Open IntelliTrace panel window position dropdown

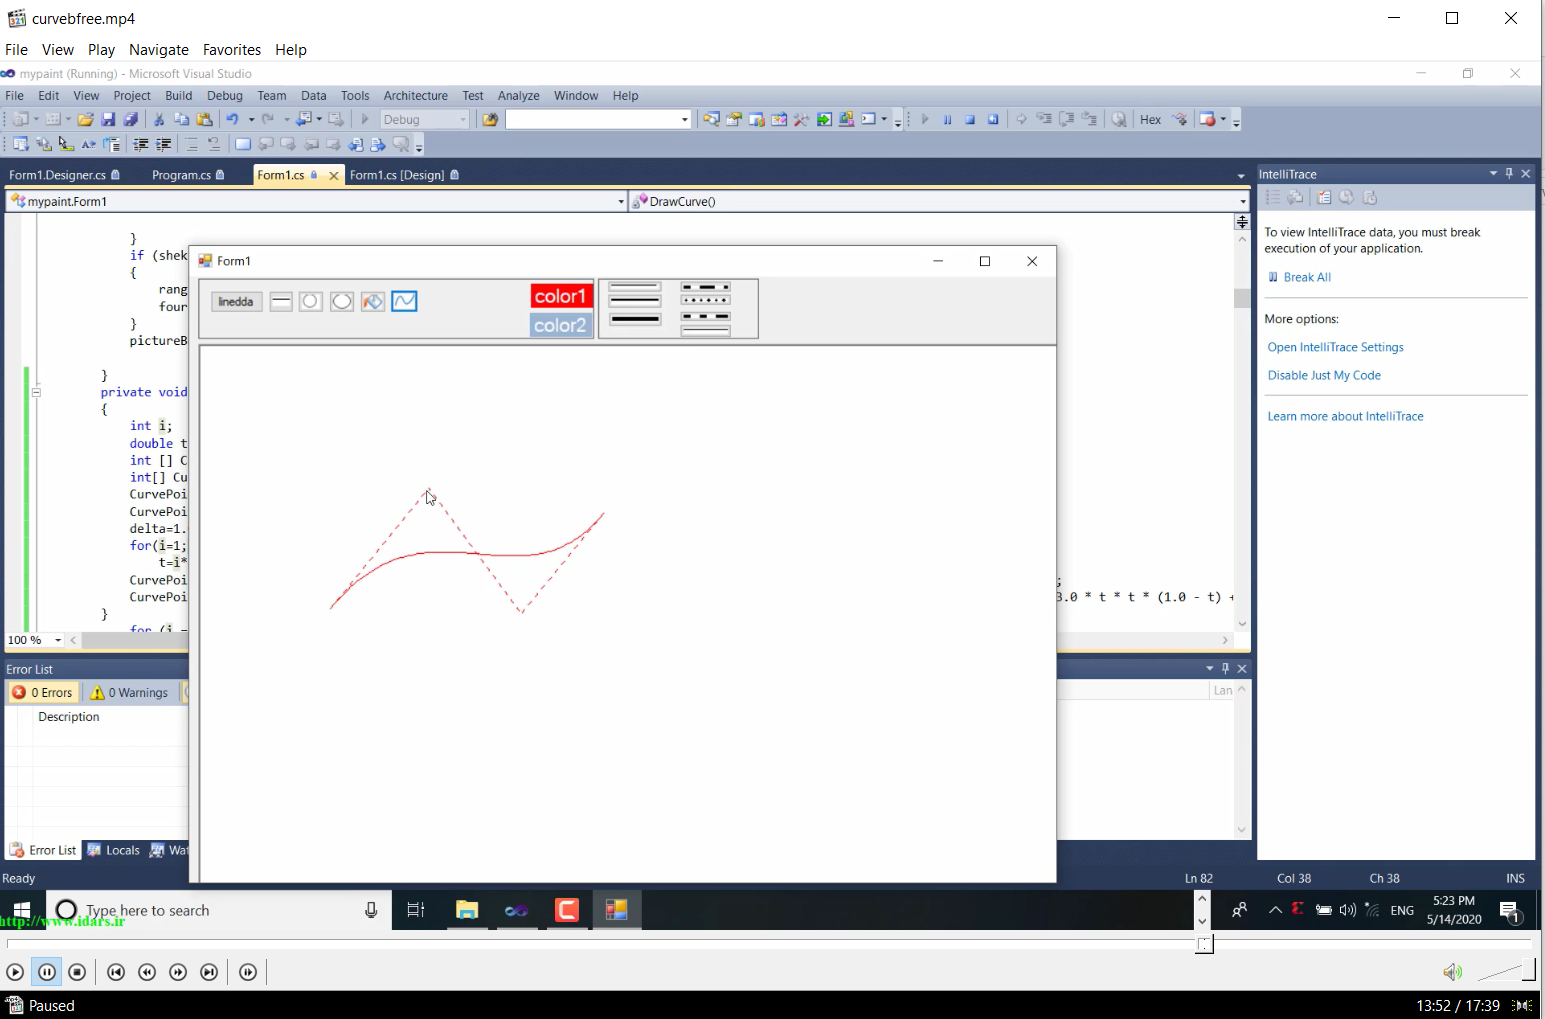[1493, 173]
